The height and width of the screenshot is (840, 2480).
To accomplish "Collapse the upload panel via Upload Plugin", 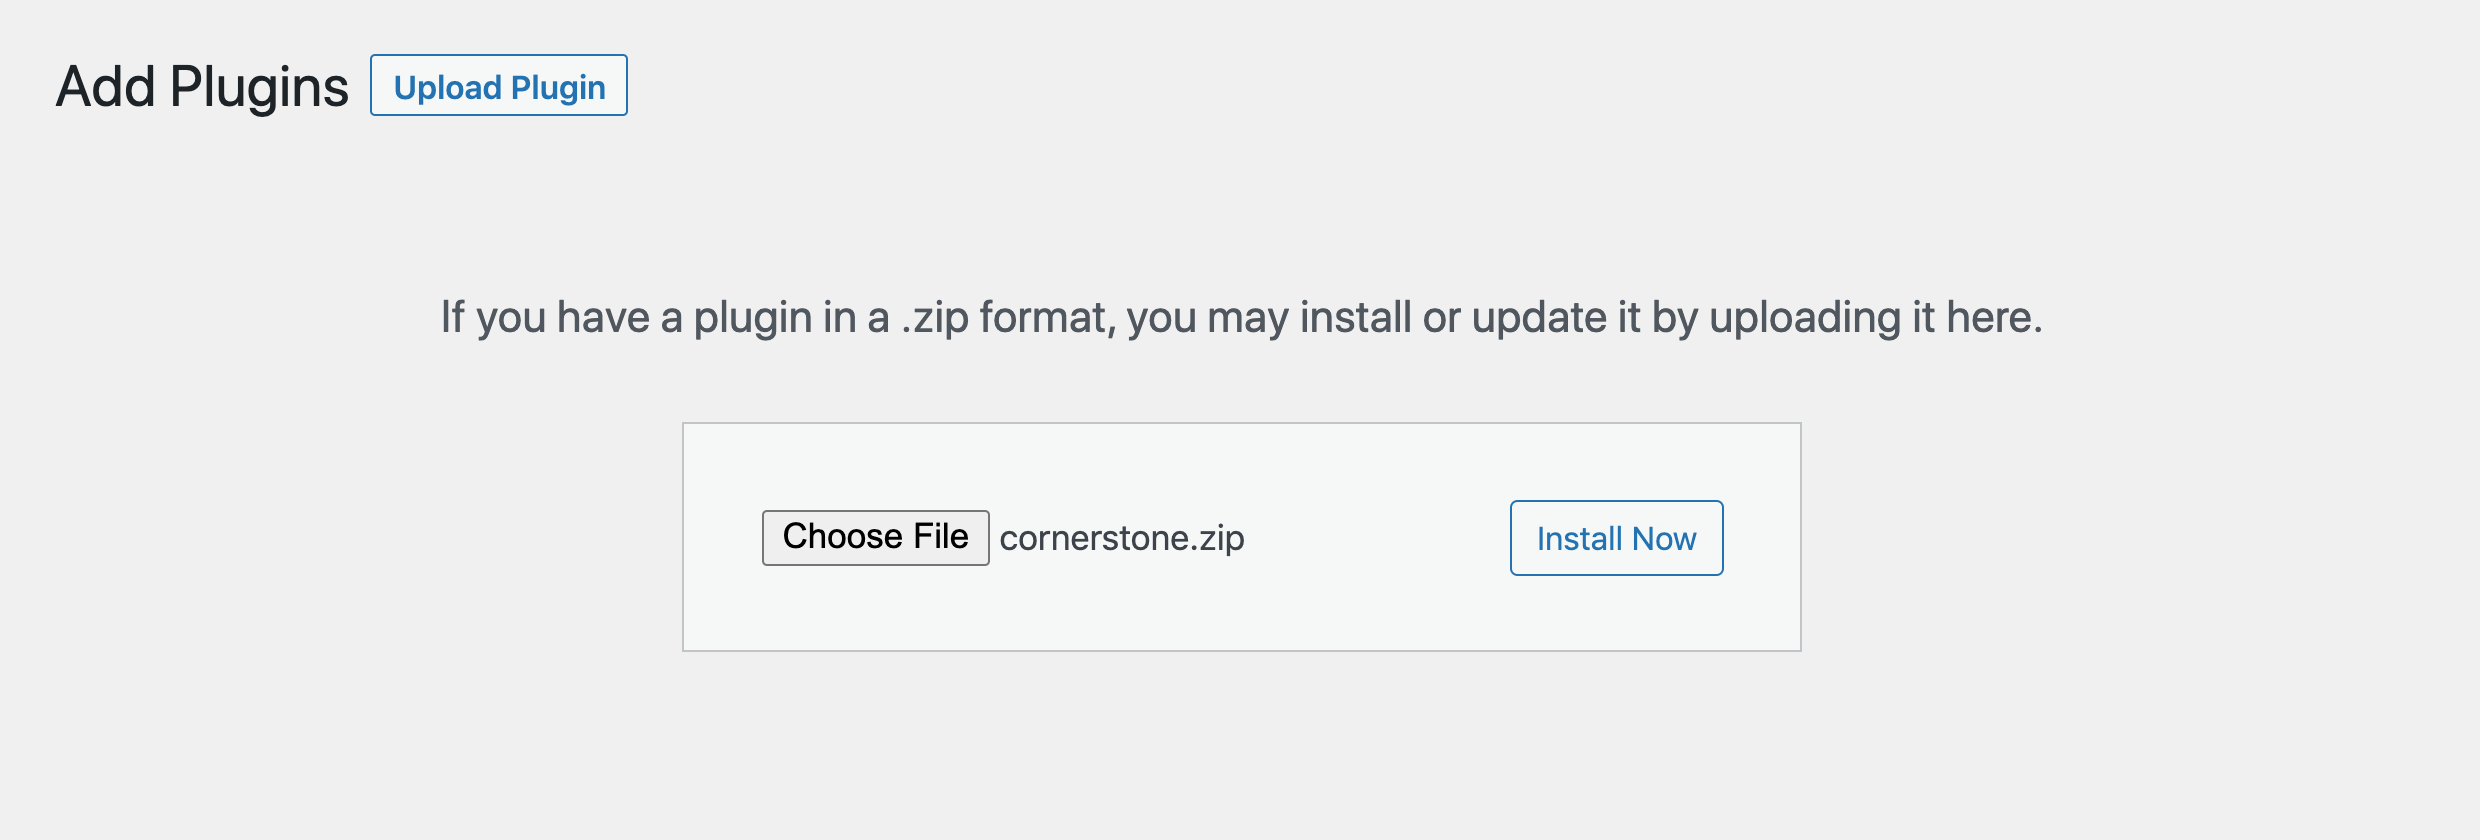I will (498, 86).
